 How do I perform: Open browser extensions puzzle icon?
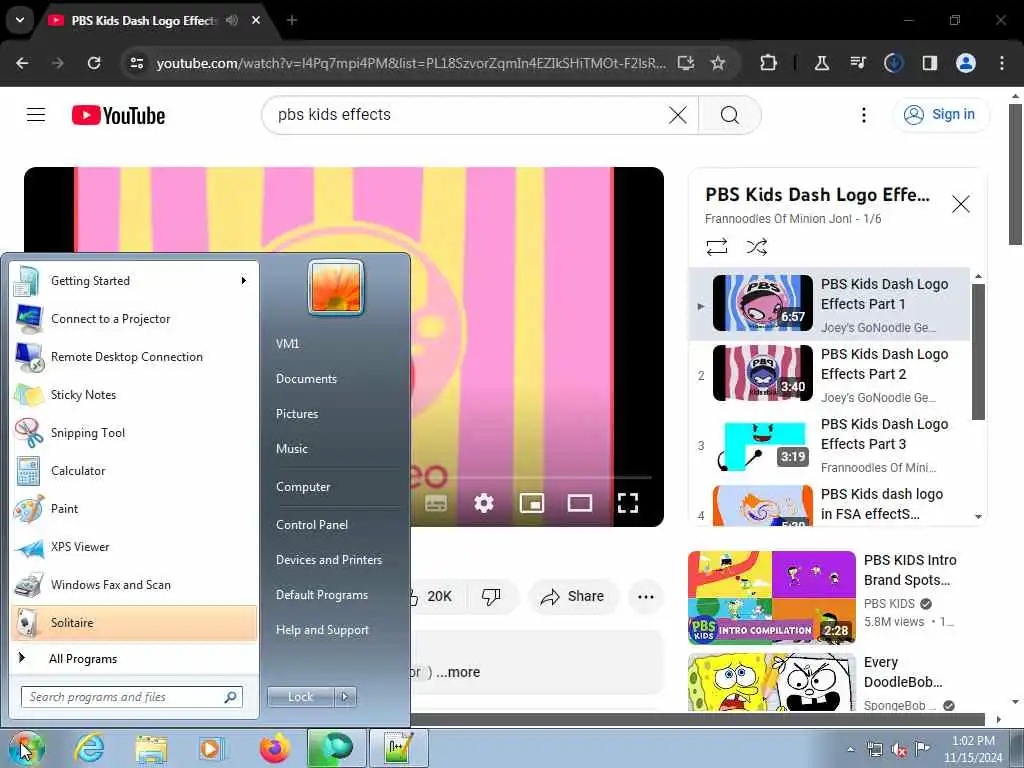(769, 63)
